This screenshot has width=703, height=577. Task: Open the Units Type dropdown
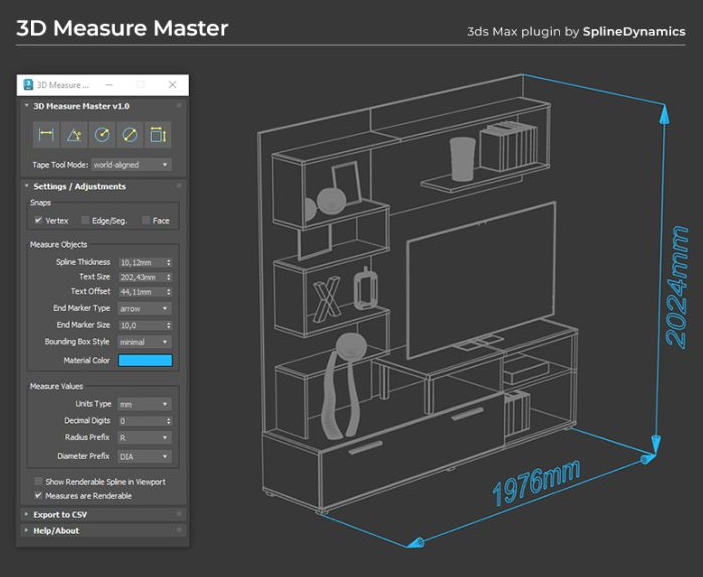(145, 405)
